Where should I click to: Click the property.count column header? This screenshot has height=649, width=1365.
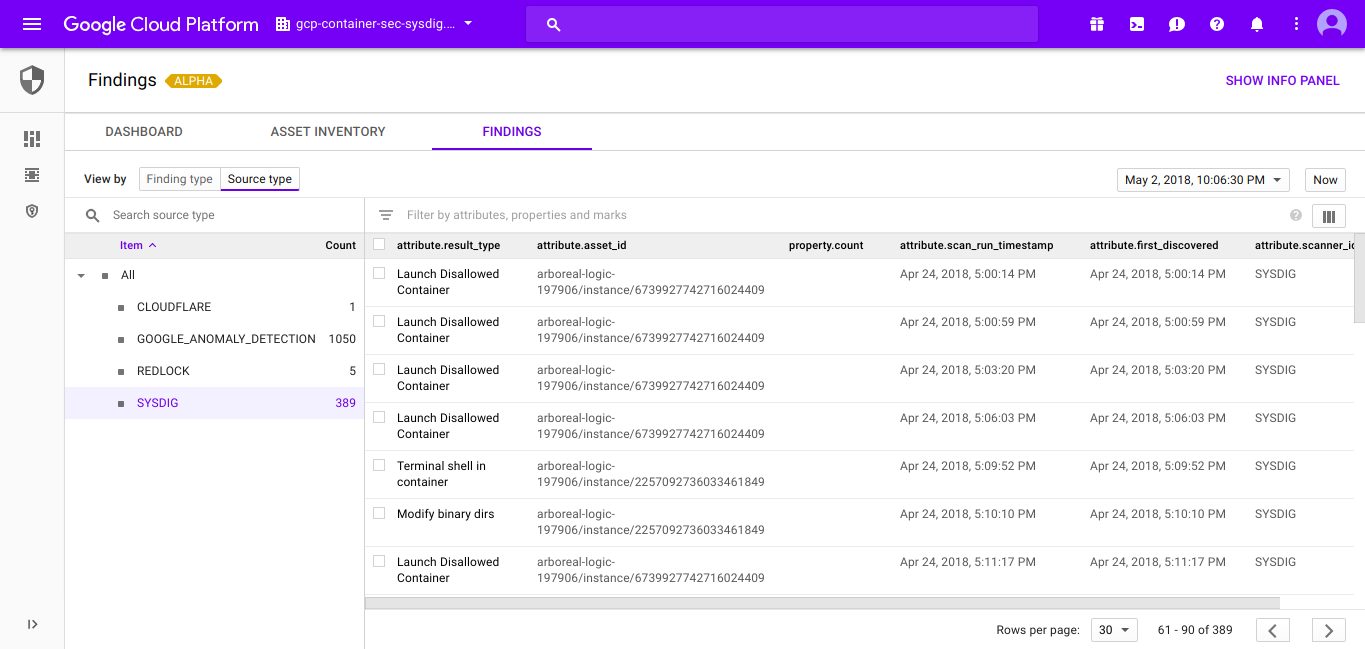(x=826, y=245)
